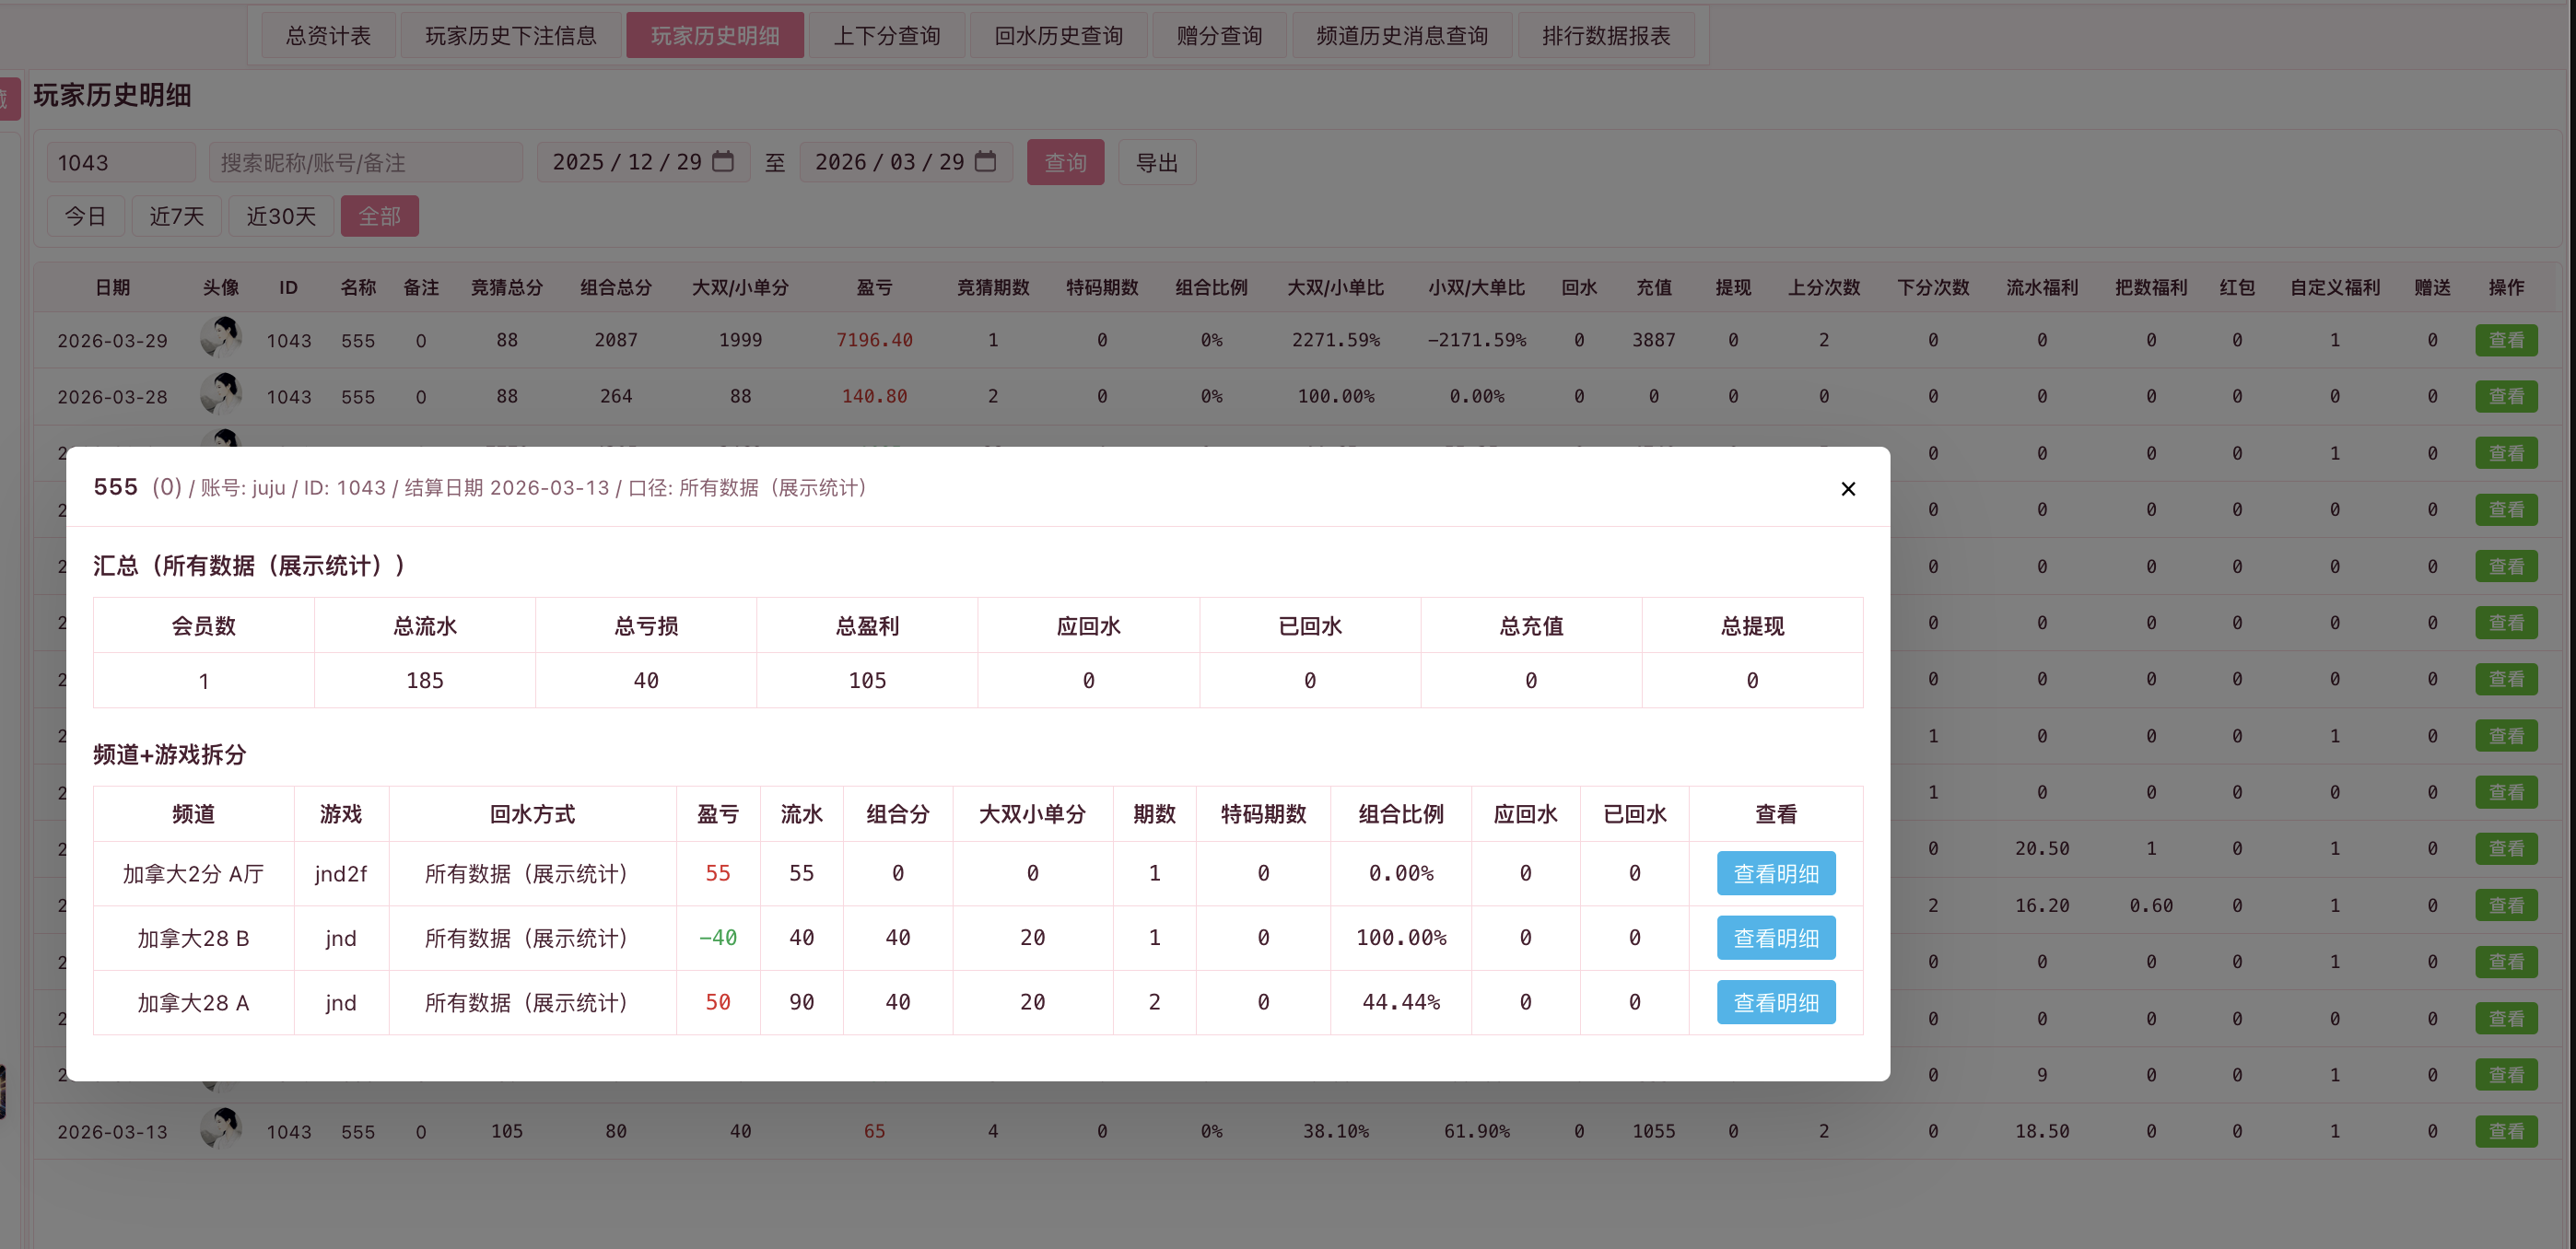The width and height of the screenshot is (2576, 1249).
Task: Filter by 近30天
Action: [281, 216]
